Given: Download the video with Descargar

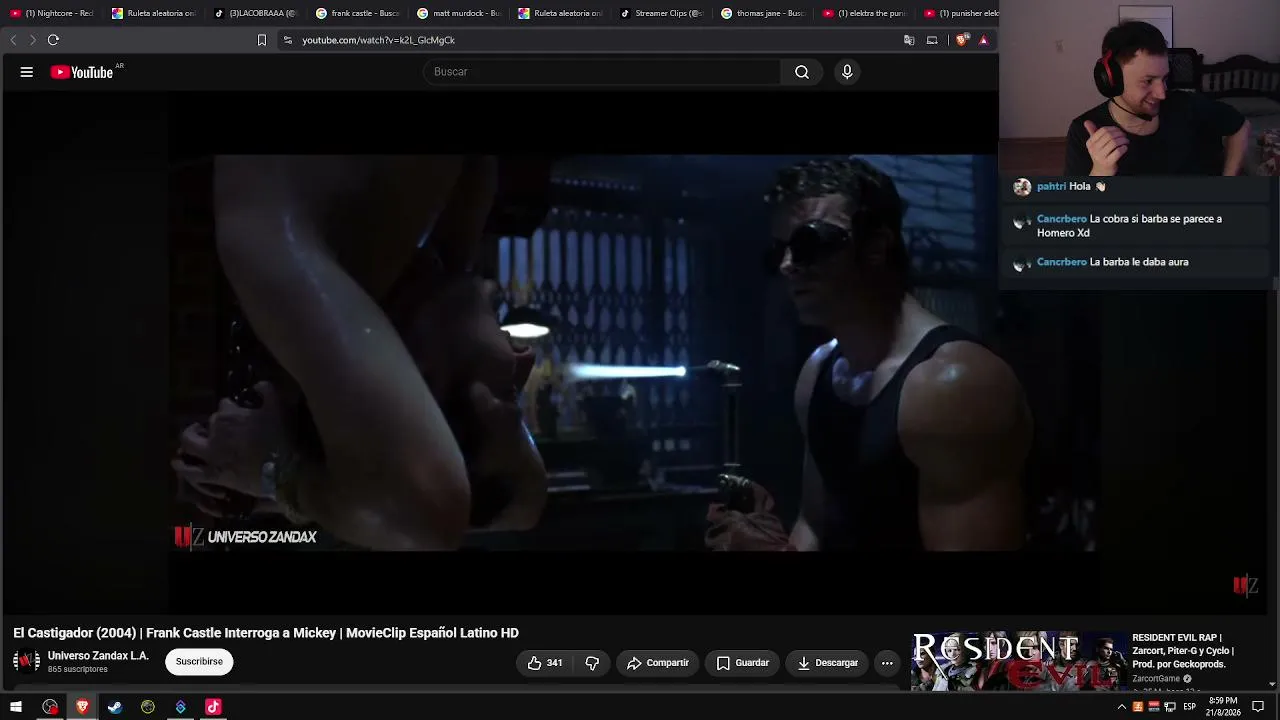Looking at the screenshot, I should [828, 663].
